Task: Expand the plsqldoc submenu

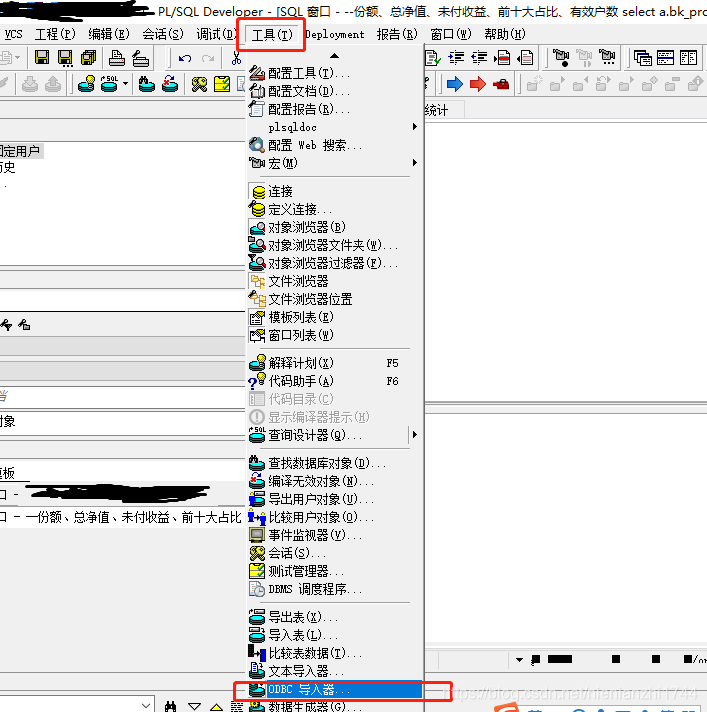Action: [x=335, y=127]
